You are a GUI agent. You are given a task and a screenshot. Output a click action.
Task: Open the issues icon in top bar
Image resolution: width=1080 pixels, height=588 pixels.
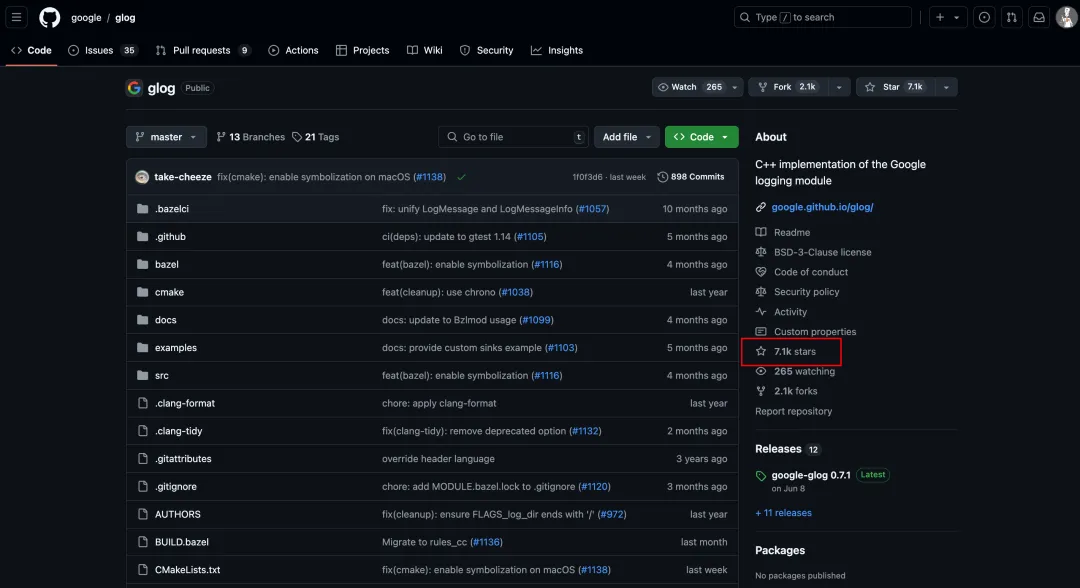(x=984, y=17)
